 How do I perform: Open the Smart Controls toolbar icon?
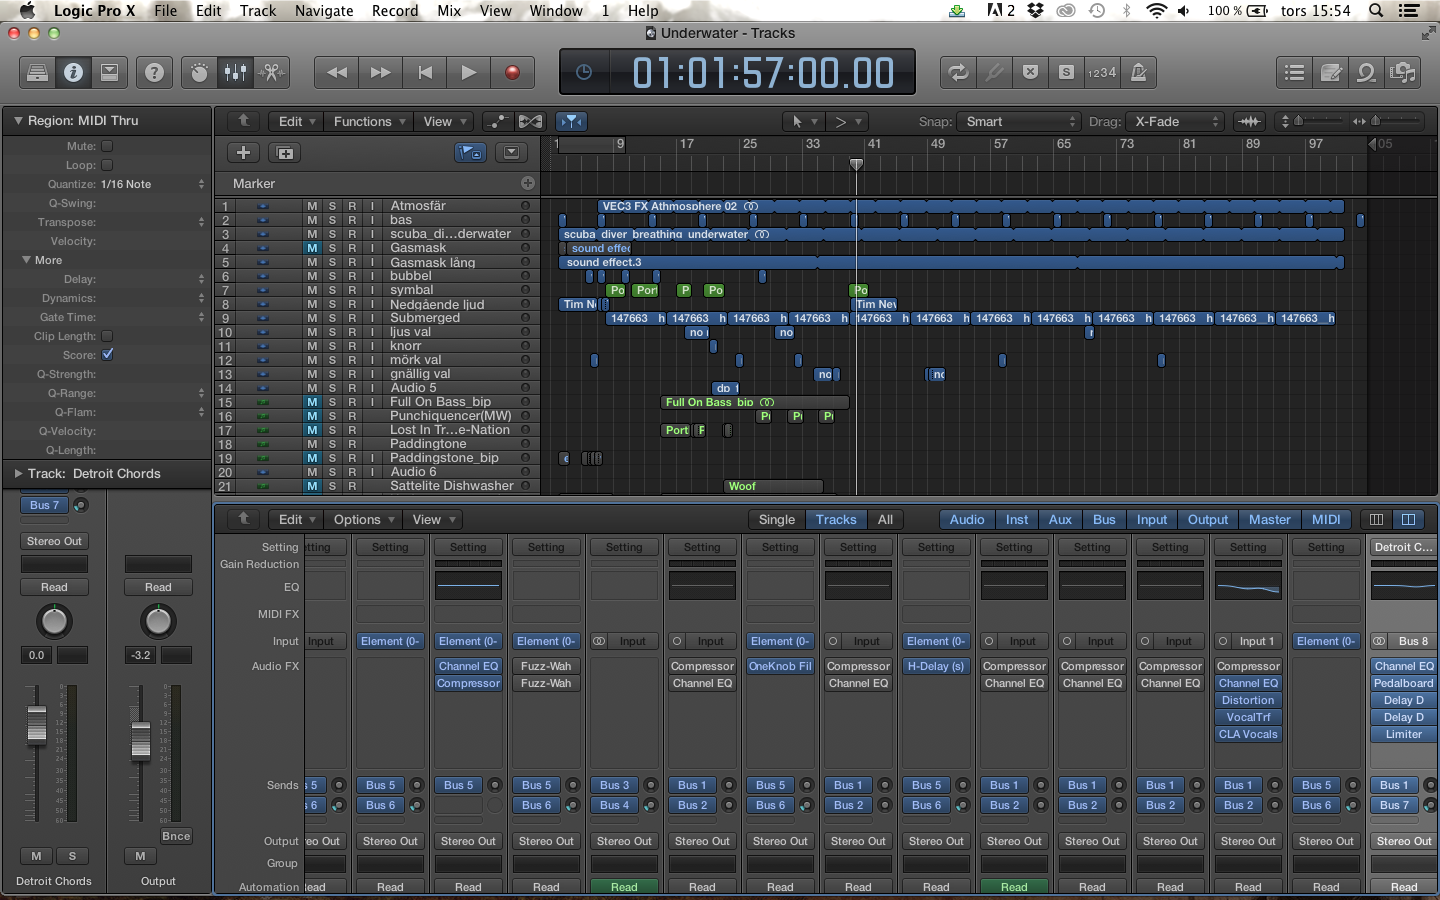[x=199, y=72]
